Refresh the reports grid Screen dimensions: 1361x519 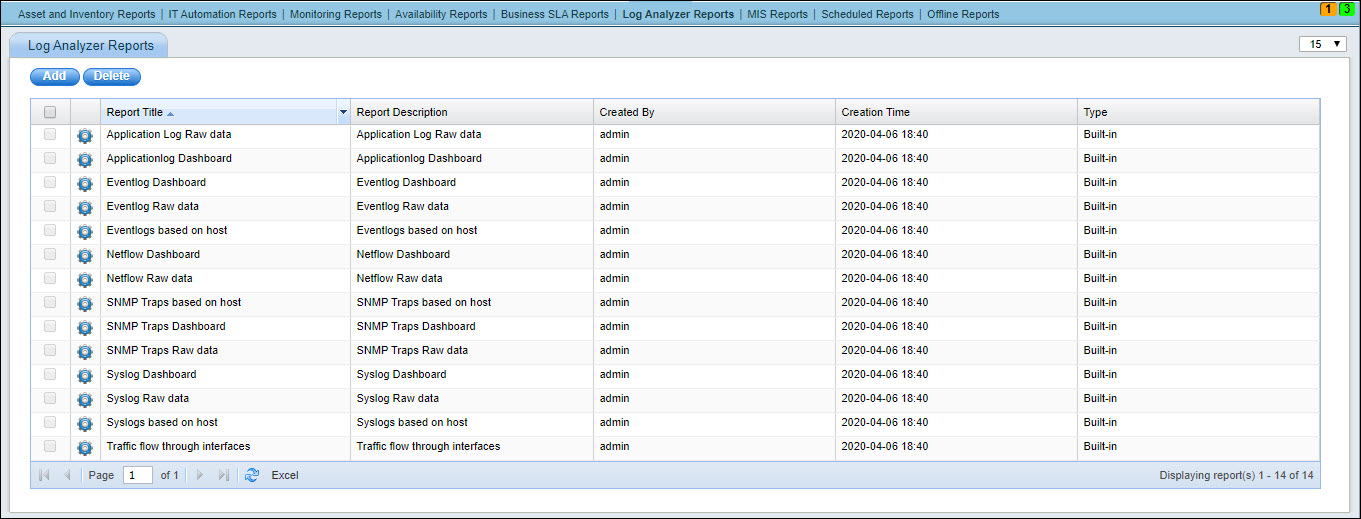pyautogui.click(x=252, y=475)
